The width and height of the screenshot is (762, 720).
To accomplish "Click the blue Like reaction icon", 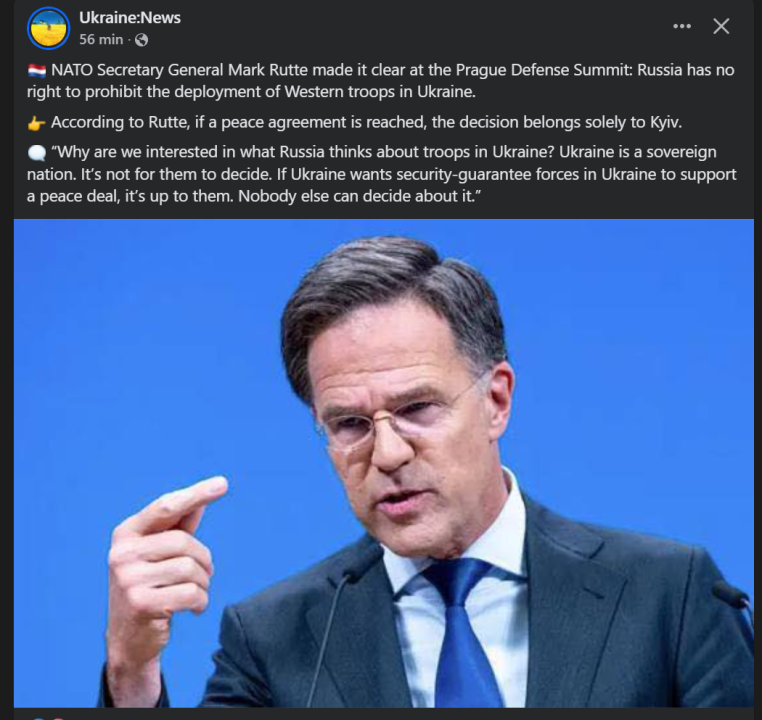I will click(38, 716).
